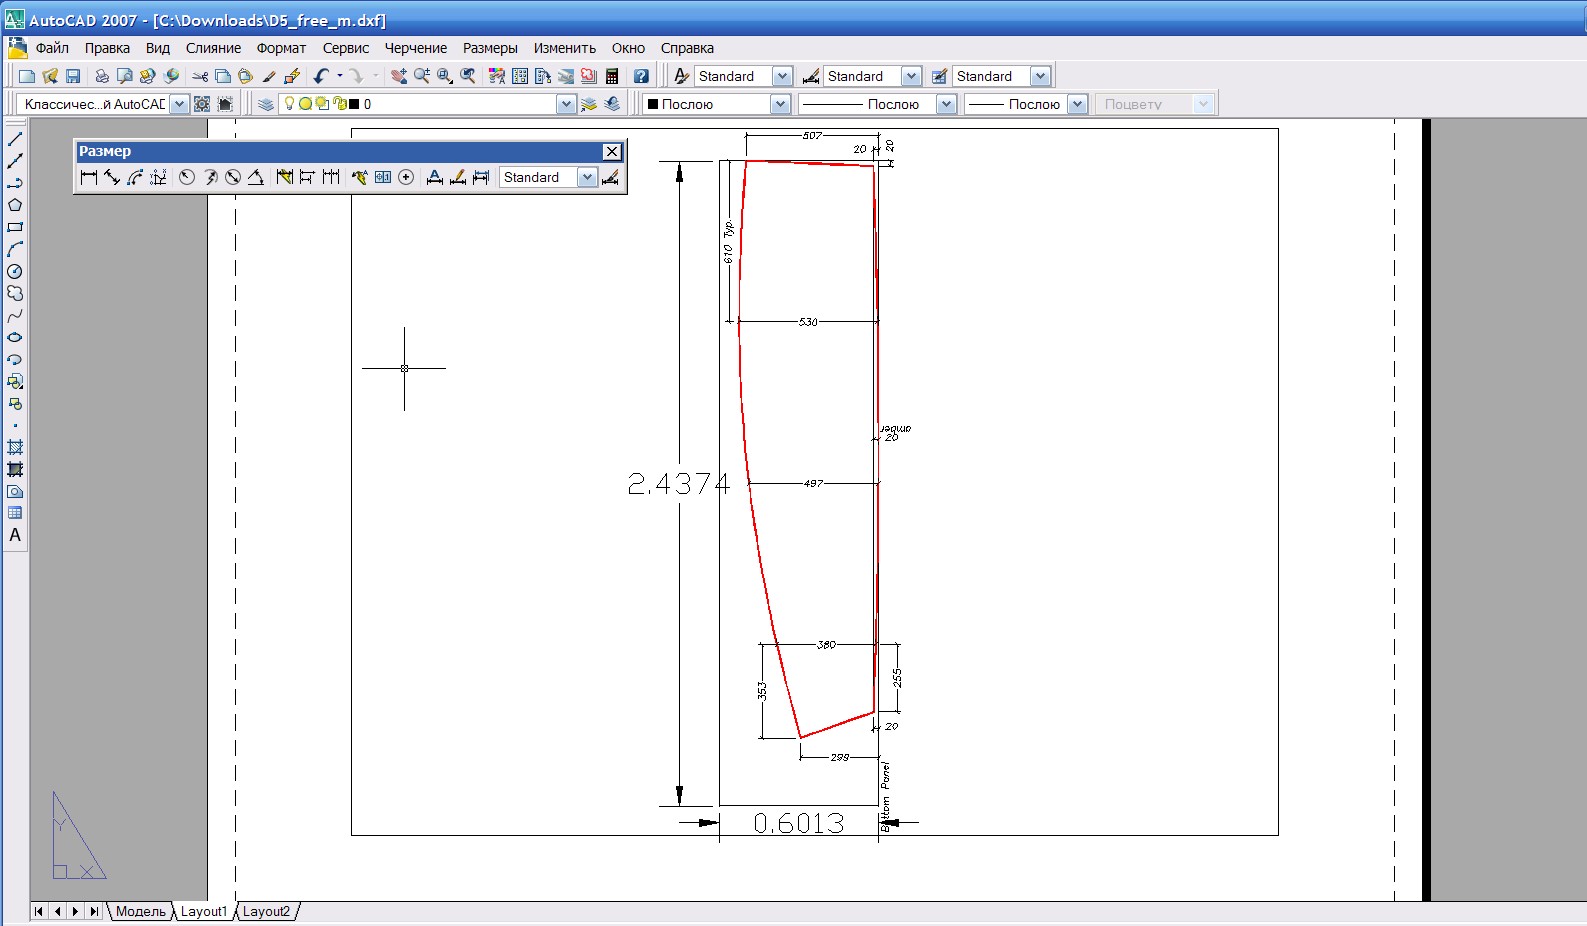The height and width of the screenshot is (926, 1587).
Task: Expand the Классический AutoCAD workspace dropdown
Action: tap(179, 104)
